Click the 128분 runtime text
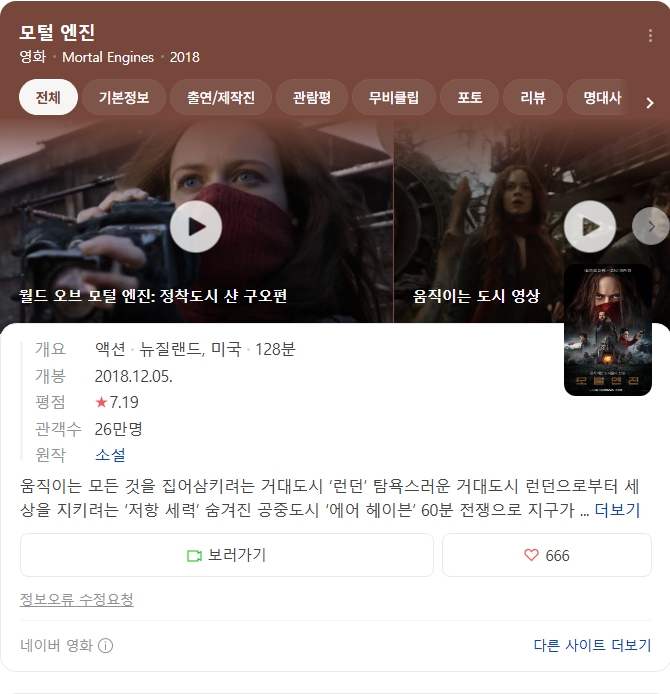Screen dimensions: 670x694 coord(275,349)
